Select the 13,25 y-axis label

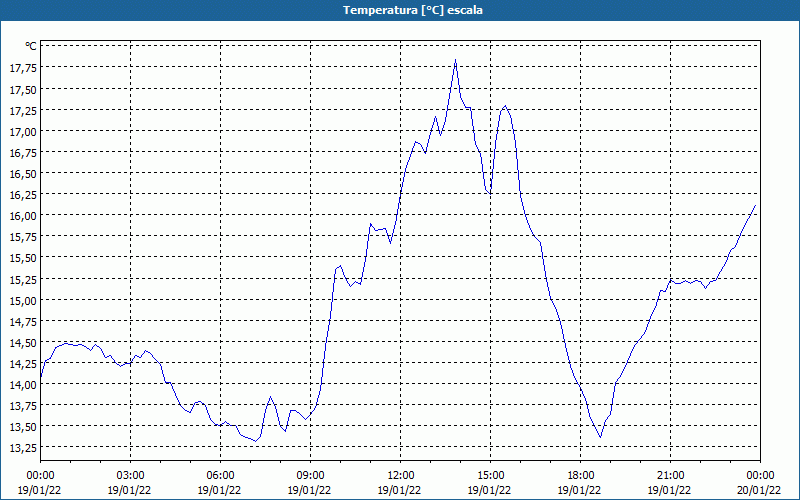pos(23,448)
